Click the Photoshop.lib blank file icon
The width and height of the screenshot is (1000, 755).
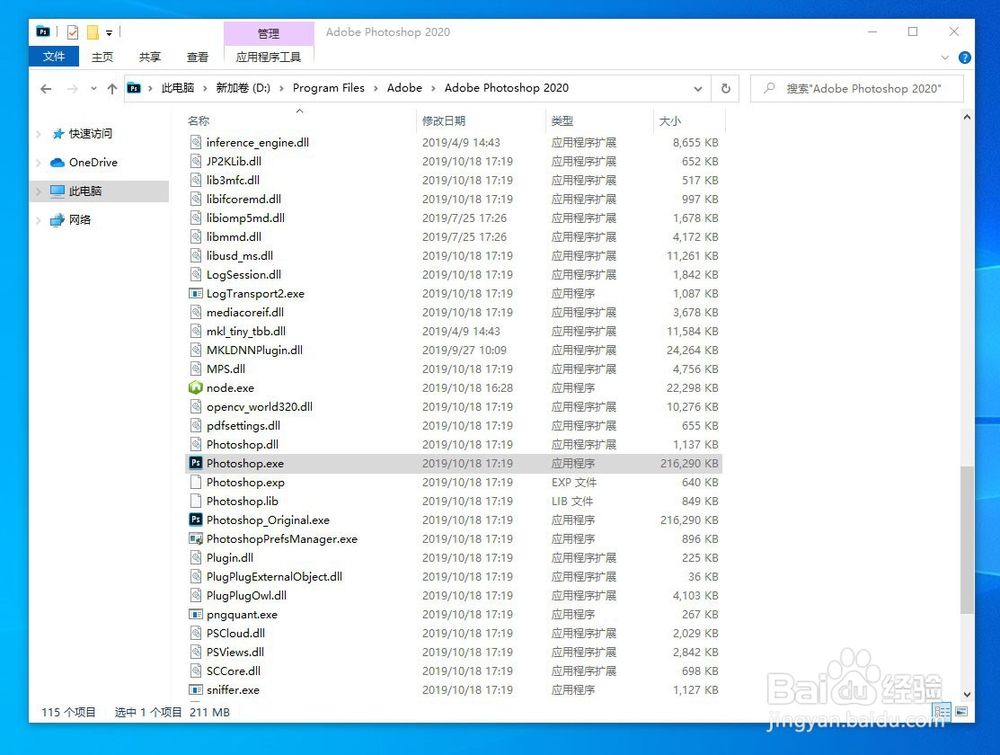196,501
